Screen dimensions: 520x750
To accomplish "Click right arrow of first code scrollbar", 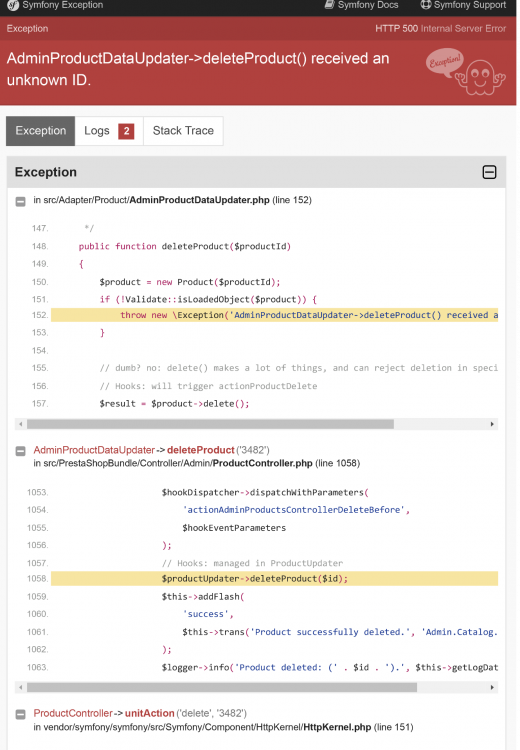I will [x=492, y=424].
